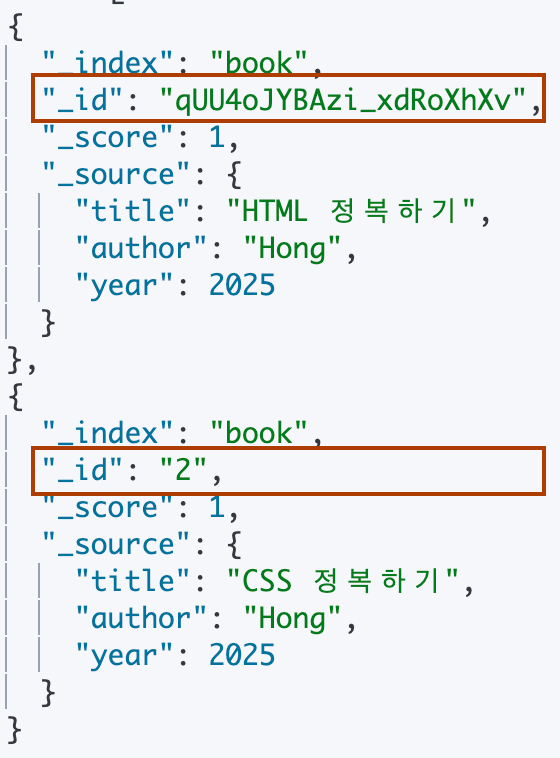Click the first "title" key

coord(132,211)
